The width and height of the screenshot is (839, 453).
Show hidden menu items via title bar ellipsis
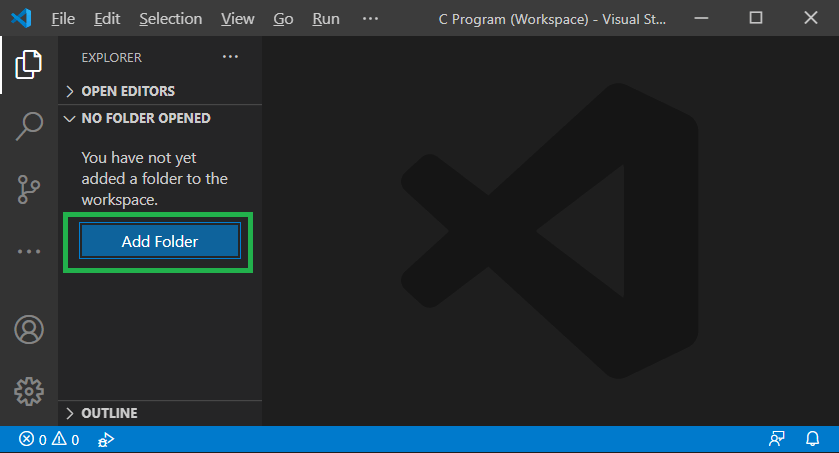[x=370, y=19]
